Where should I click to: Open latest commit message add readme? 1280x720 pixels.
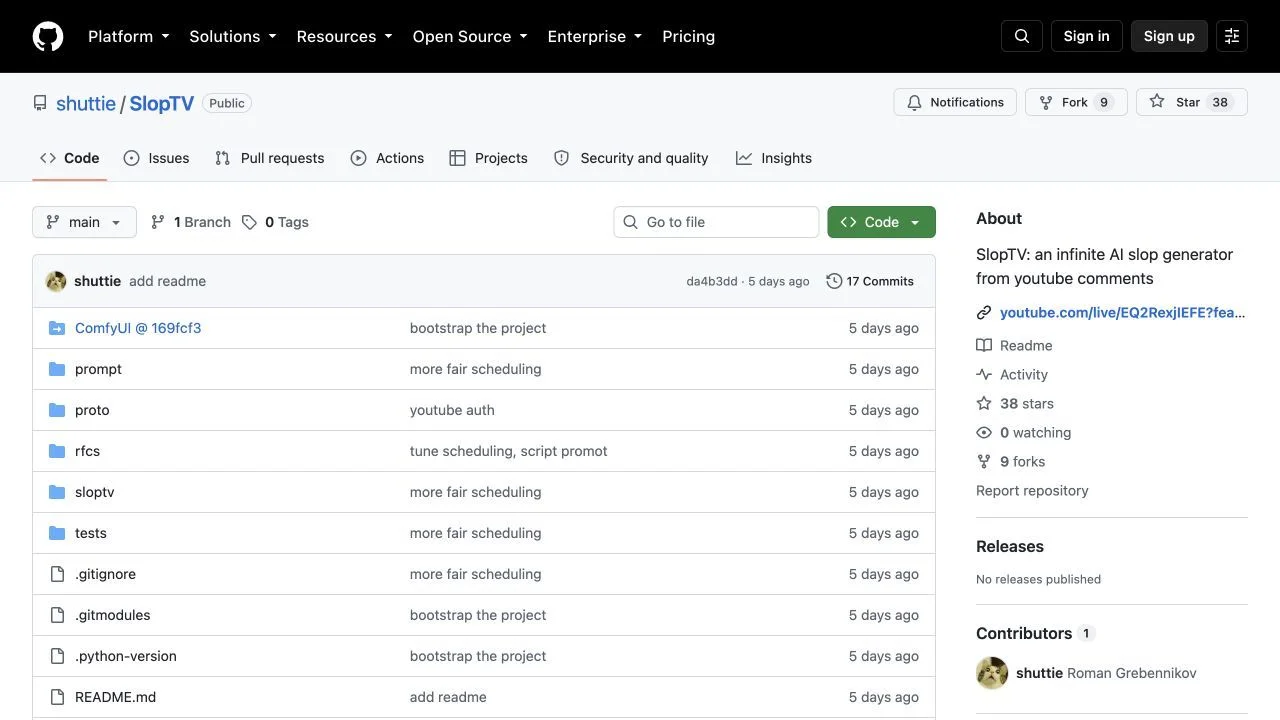(x=167, y=281)
